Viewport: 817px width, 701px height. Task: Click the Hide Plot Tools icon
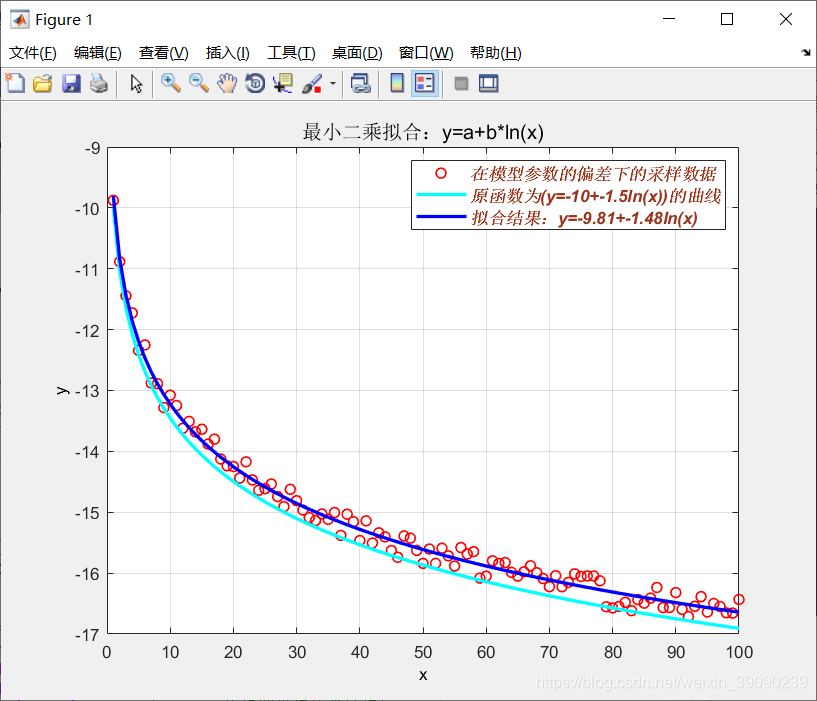pos(461,83)
